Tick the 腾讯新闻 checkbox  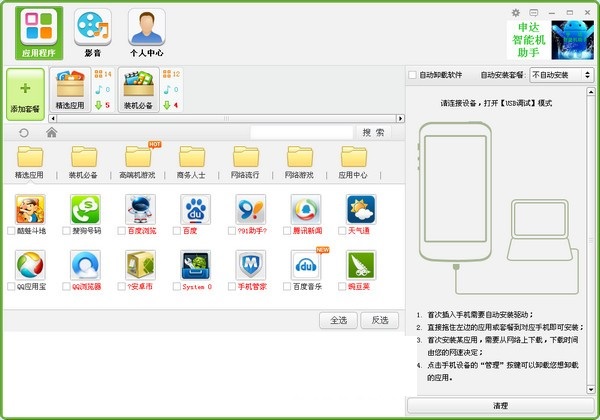pos(287,231)
